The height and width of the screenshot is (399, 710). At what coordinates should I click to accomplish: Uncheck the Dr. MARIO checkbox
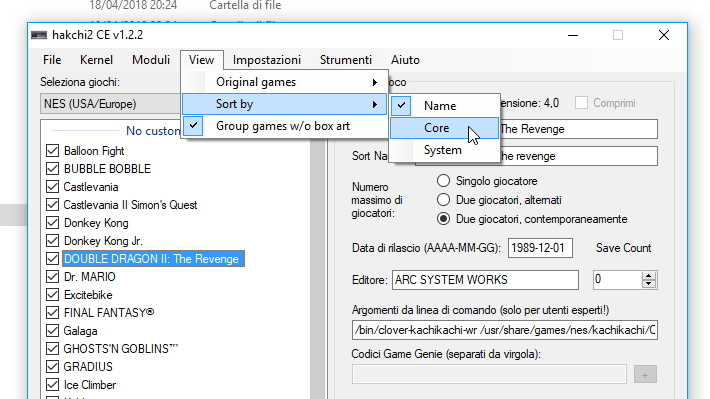click(53, 277)
